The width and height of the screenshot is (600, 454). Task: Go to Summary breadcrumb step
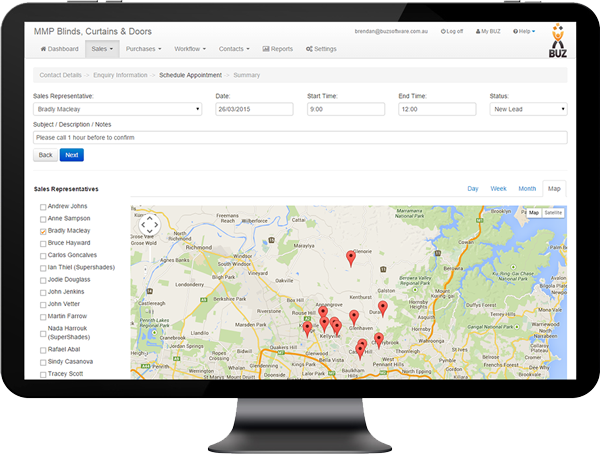click(246, 75)
